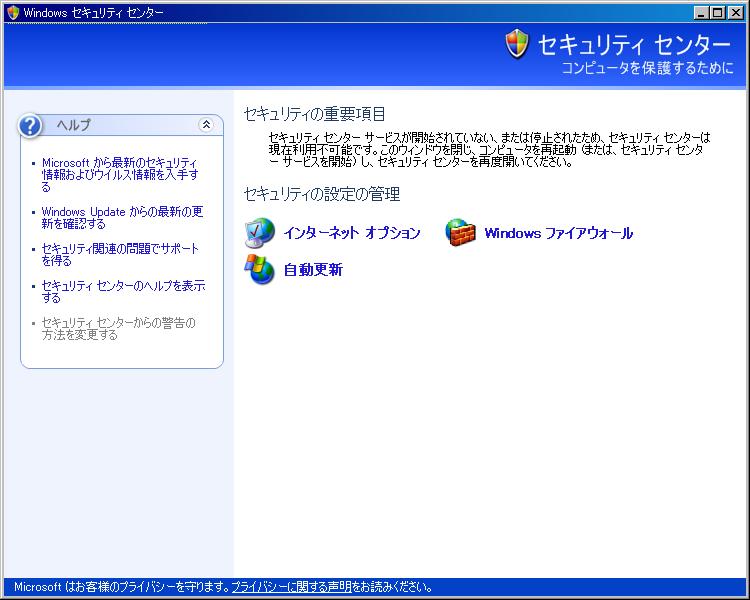The height and width of the screenshot is (600, 750).
Task: Open the 自動更新 text link
Action: click(x=313, y=270)
